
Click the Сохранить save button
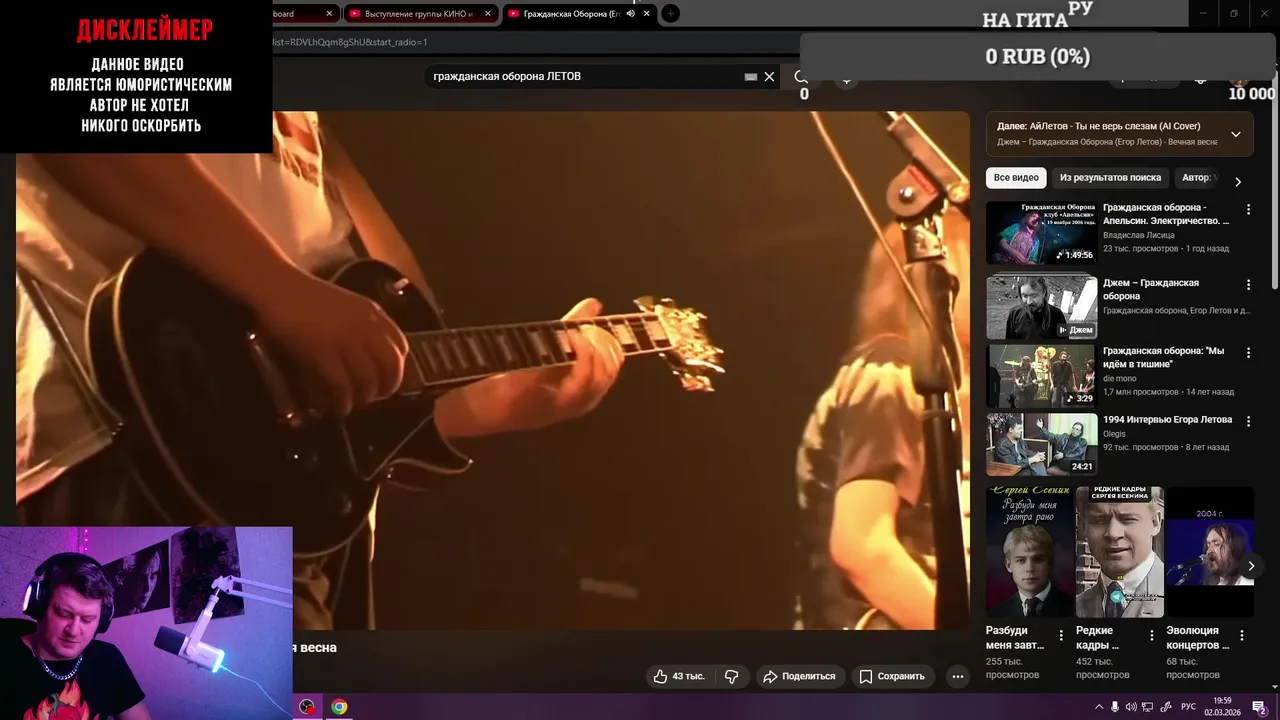(892, 676)
